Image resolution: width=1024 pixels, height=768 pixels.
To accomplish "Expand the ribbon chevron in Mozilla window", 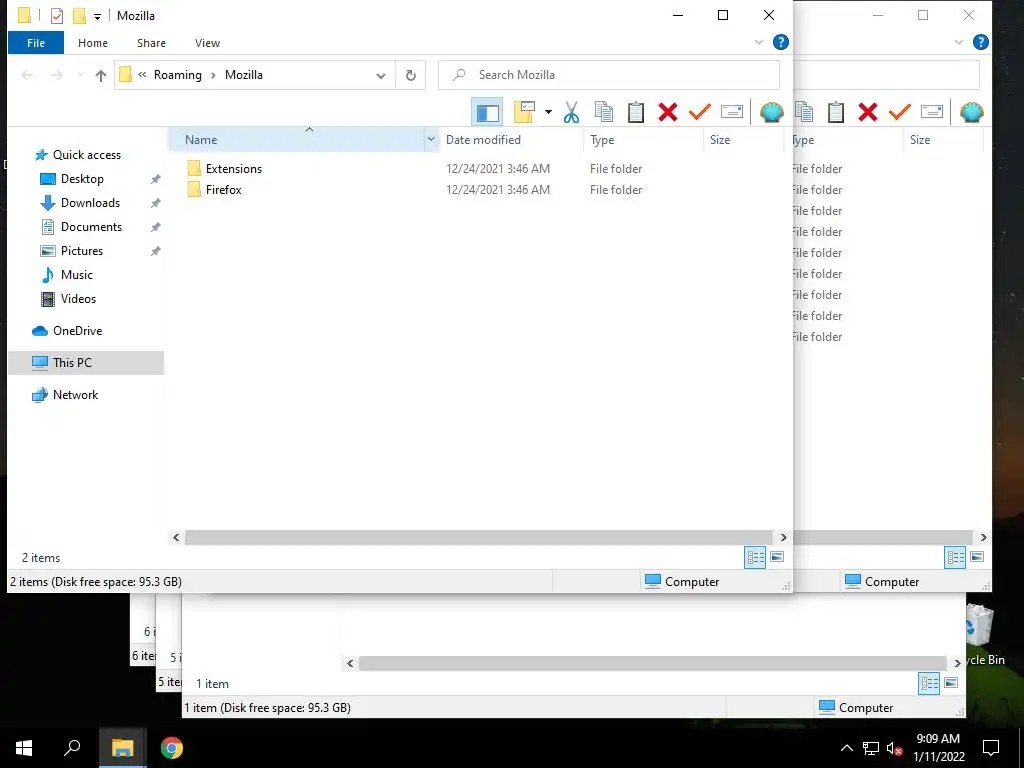I will (759, 42).
